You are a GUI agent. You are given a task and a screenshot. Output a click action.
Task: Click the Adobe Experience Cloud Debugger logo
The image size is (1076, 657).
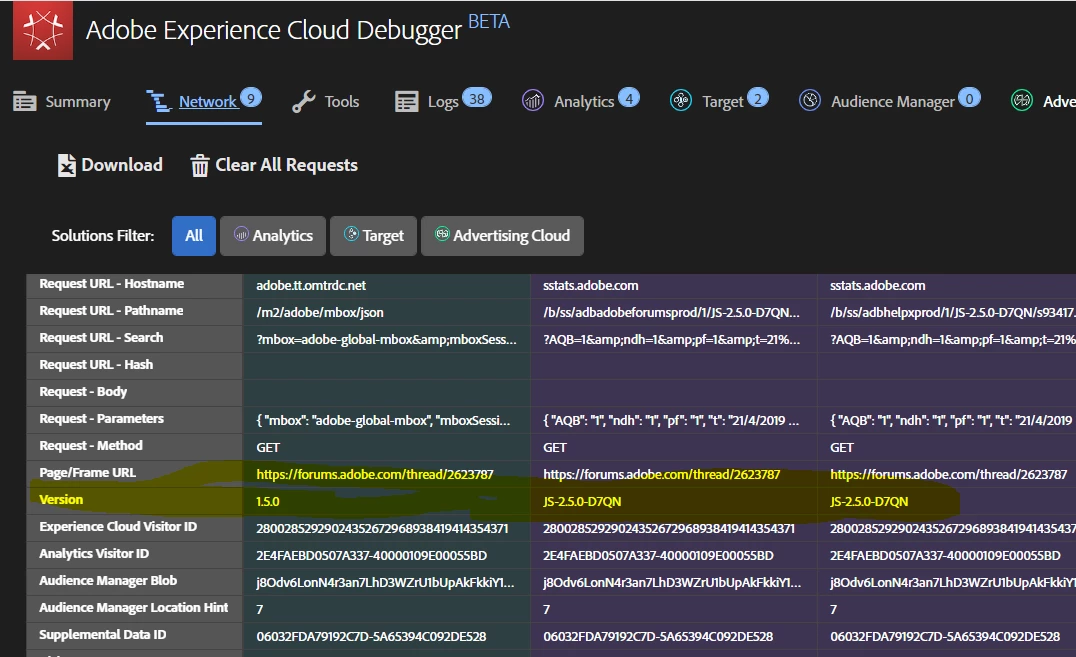click(x=42, y=30)
